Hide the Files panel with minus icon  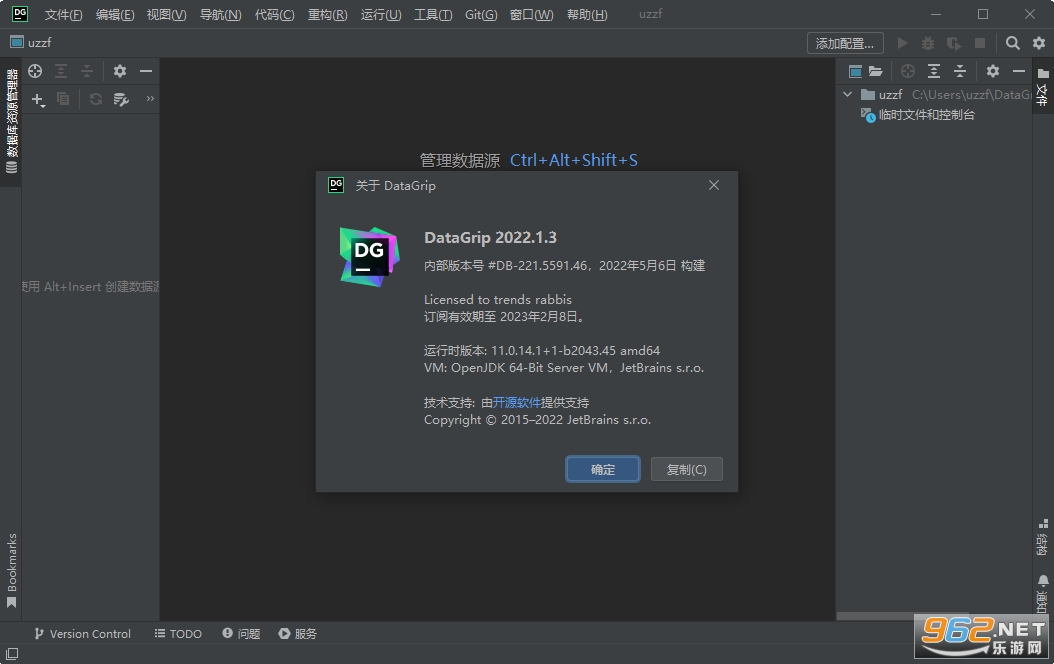point(1019,71)
